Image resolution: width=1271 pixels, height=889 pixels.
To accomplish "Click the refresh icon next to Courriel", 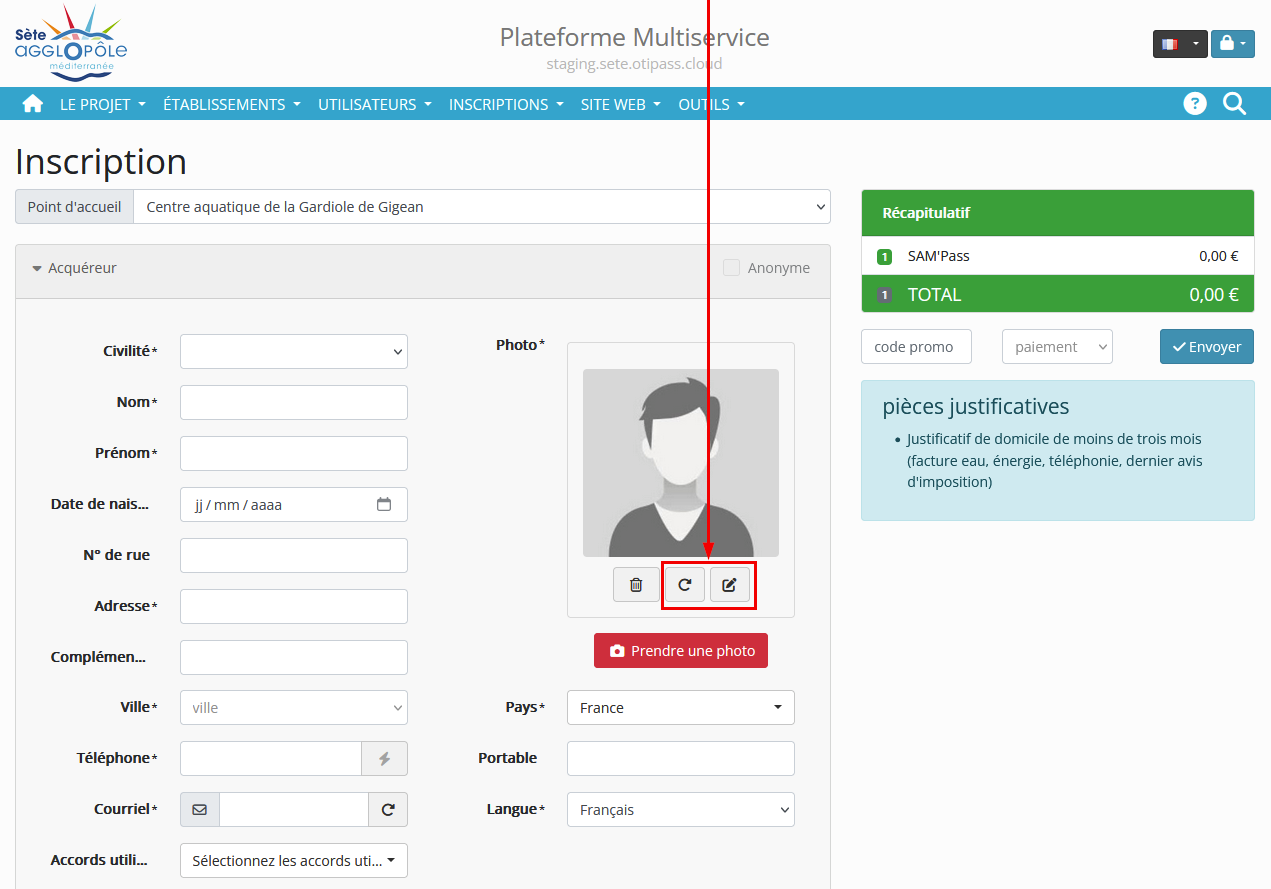I will pos(388,810).
